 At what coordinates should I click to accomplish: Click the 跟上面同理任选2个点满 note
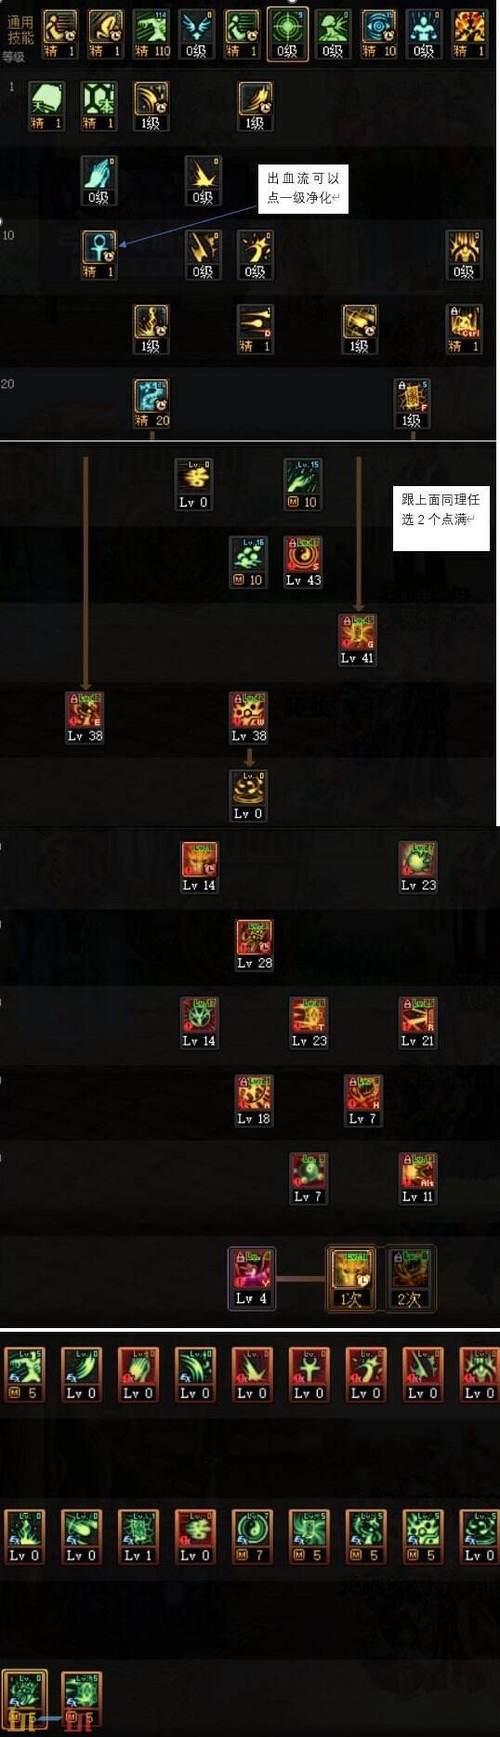pyautogui.click(x=441, y=518)
